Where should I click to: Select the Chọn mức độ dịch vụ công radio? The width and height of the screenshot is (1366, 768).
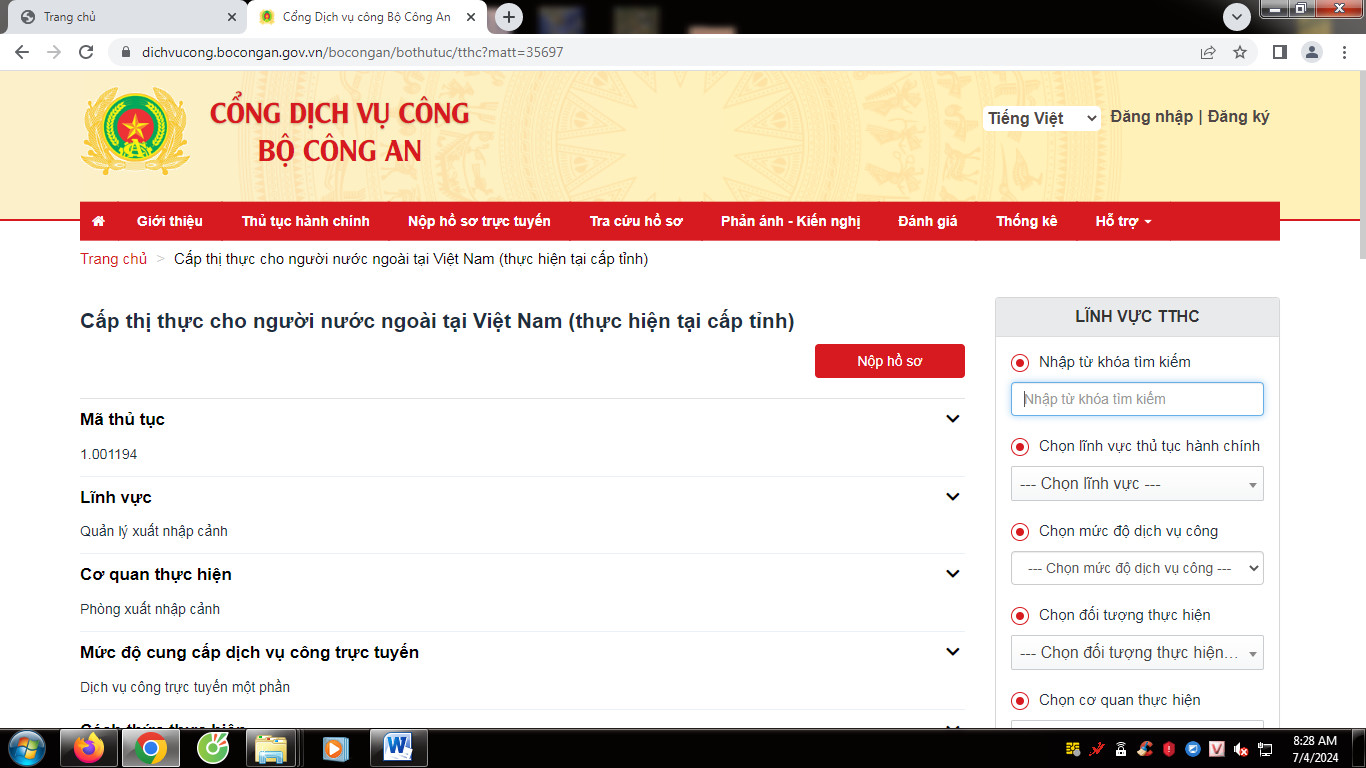1020,532
